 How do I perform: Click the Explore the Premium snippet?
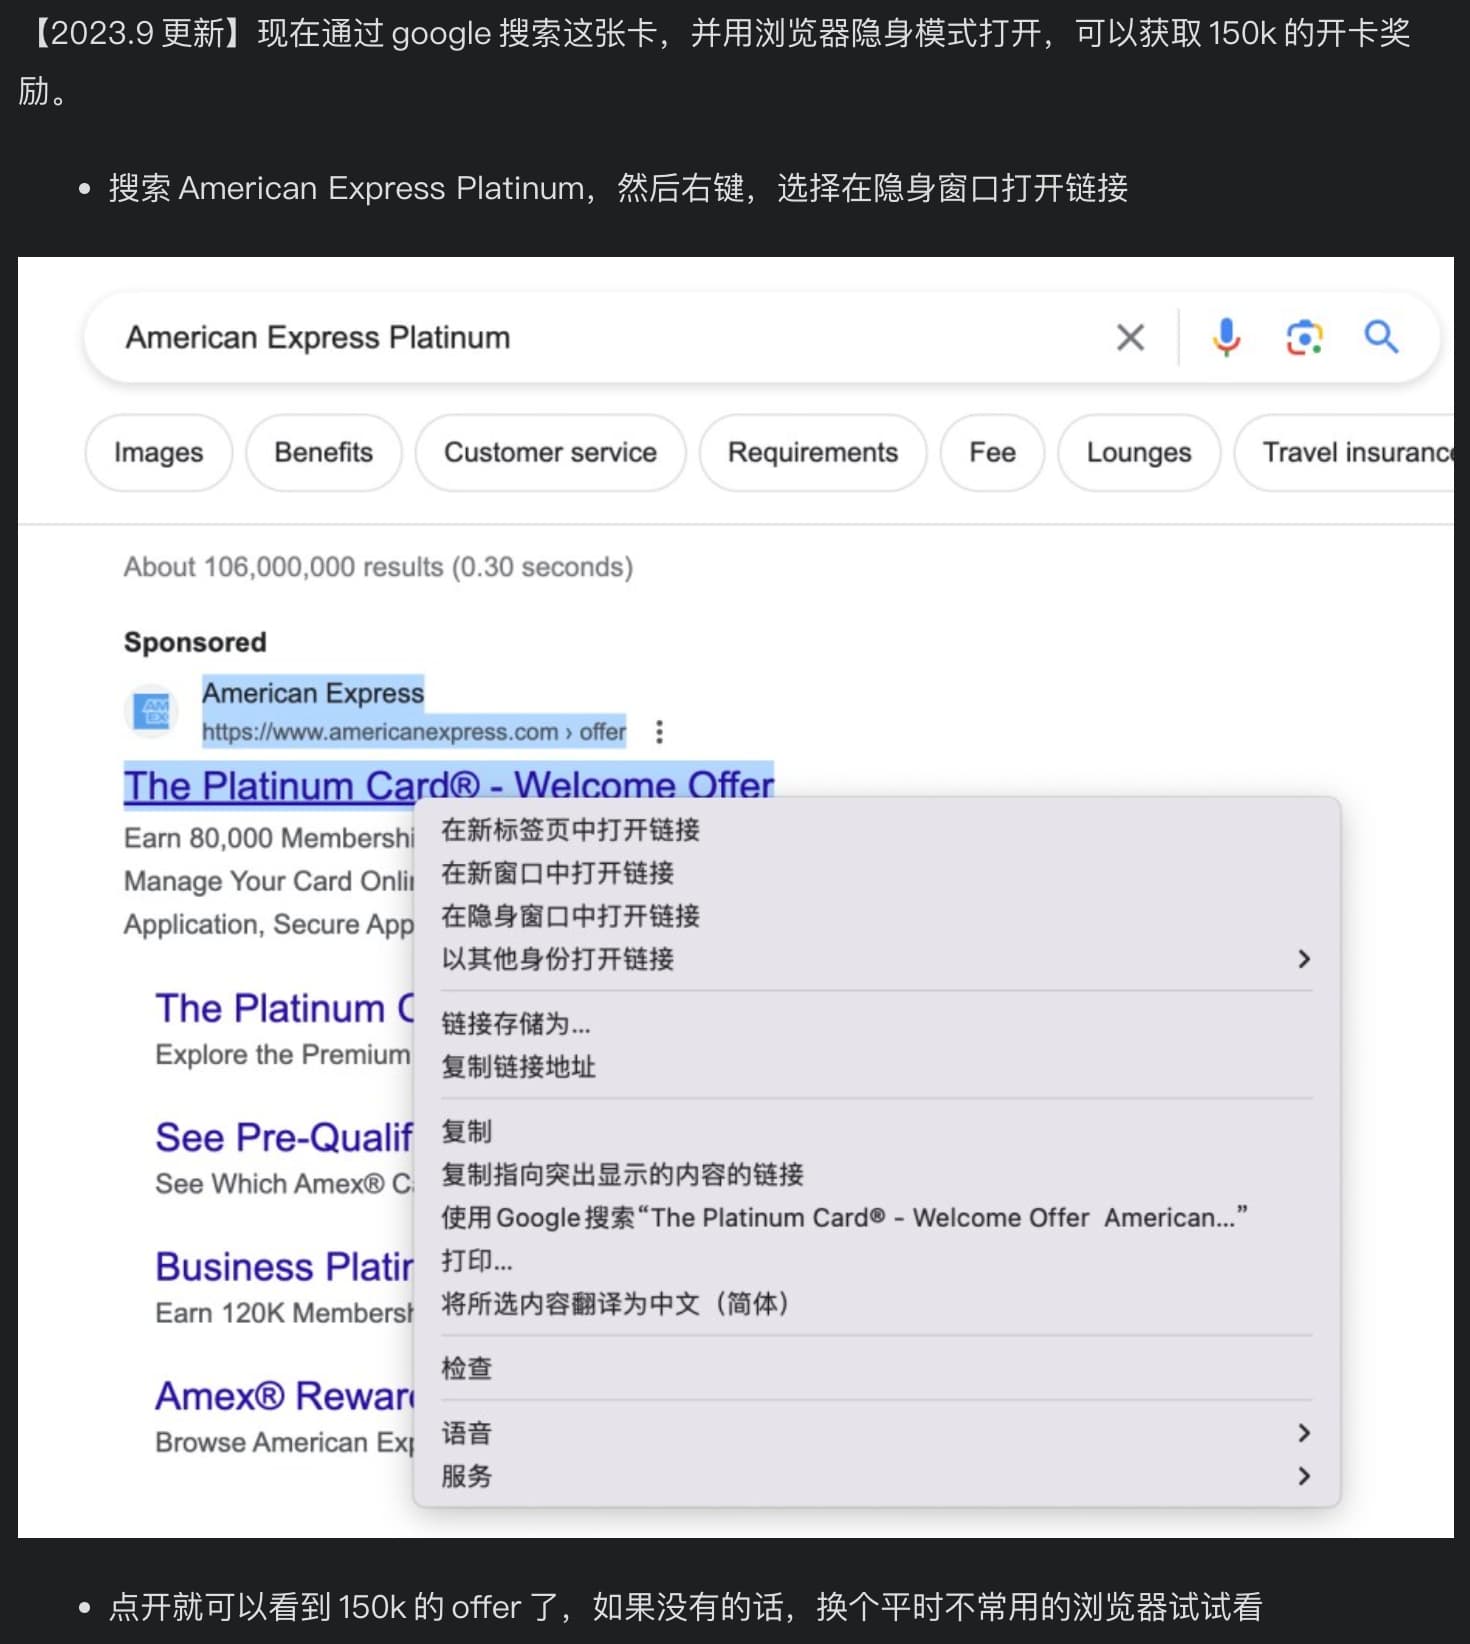283,1055
